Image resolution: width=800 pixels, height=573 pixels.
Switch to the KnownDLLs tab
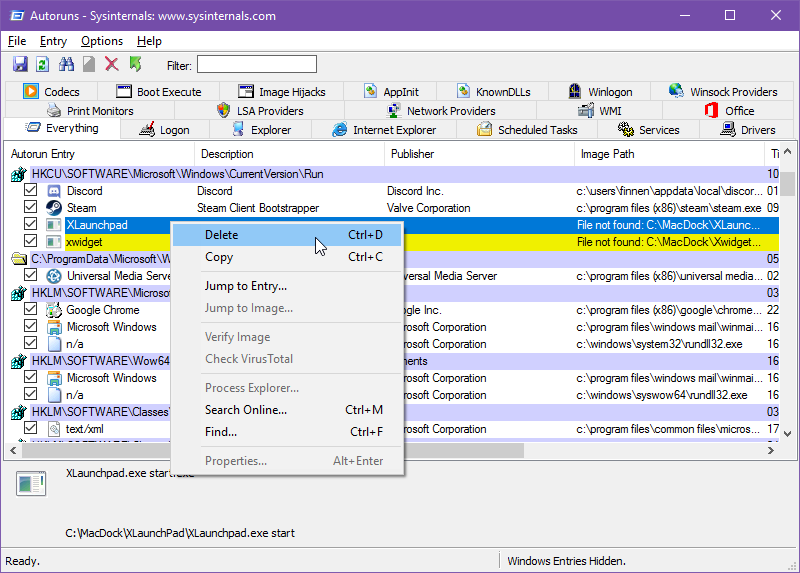point(493,92)
